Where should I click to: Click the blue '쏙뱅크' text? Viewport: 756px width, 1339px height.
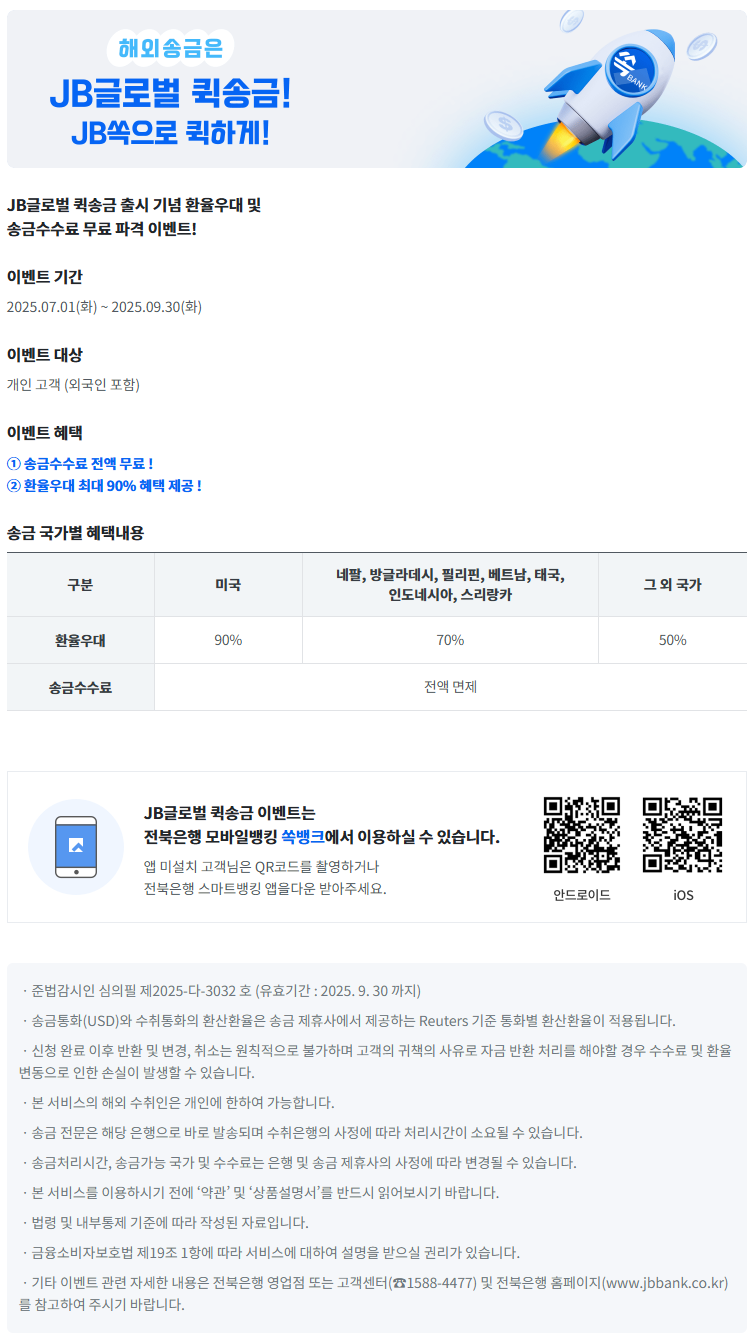(301, 837)
